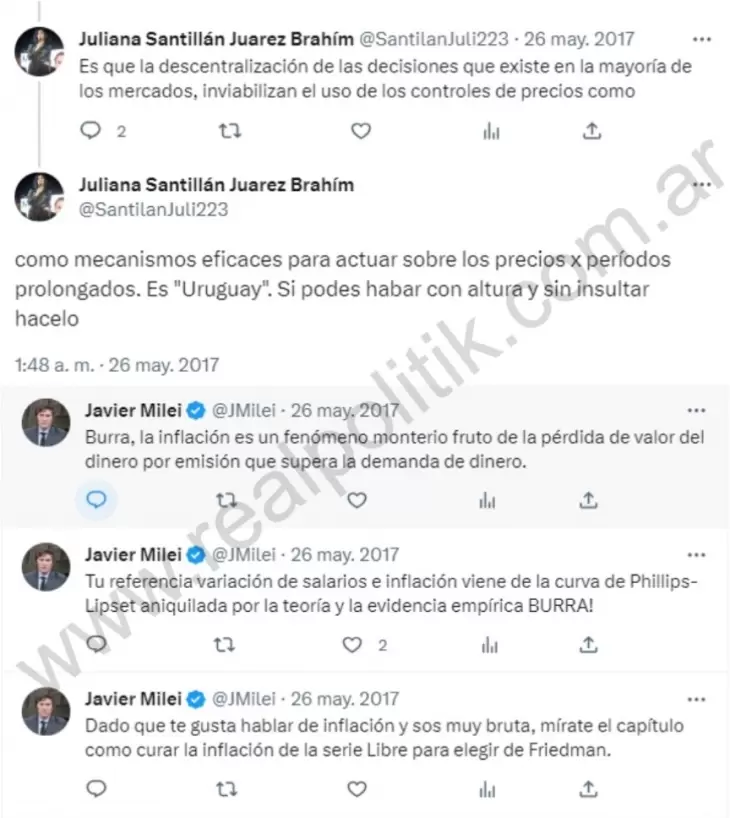Image resolution: width=730 pixels, height=818 pixels.
Task: Open the 1:48 a. m. 26 may. 2017 timestamp
Action: (117, 365)
